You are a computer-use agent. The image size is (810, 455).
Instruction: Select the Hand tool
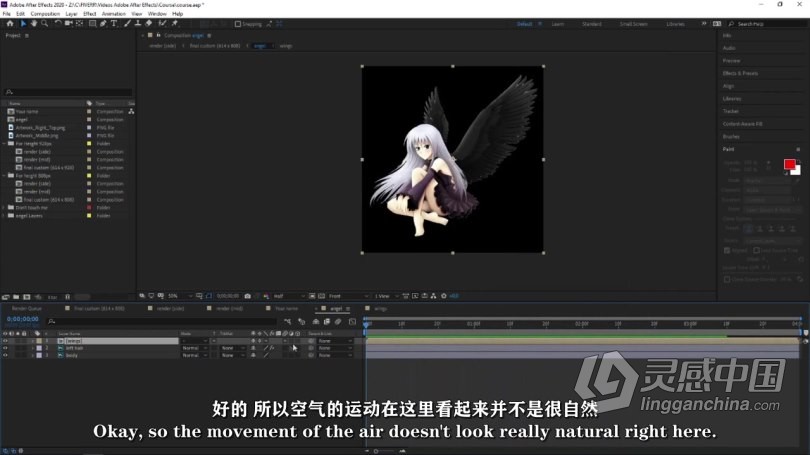pos(34,24)
